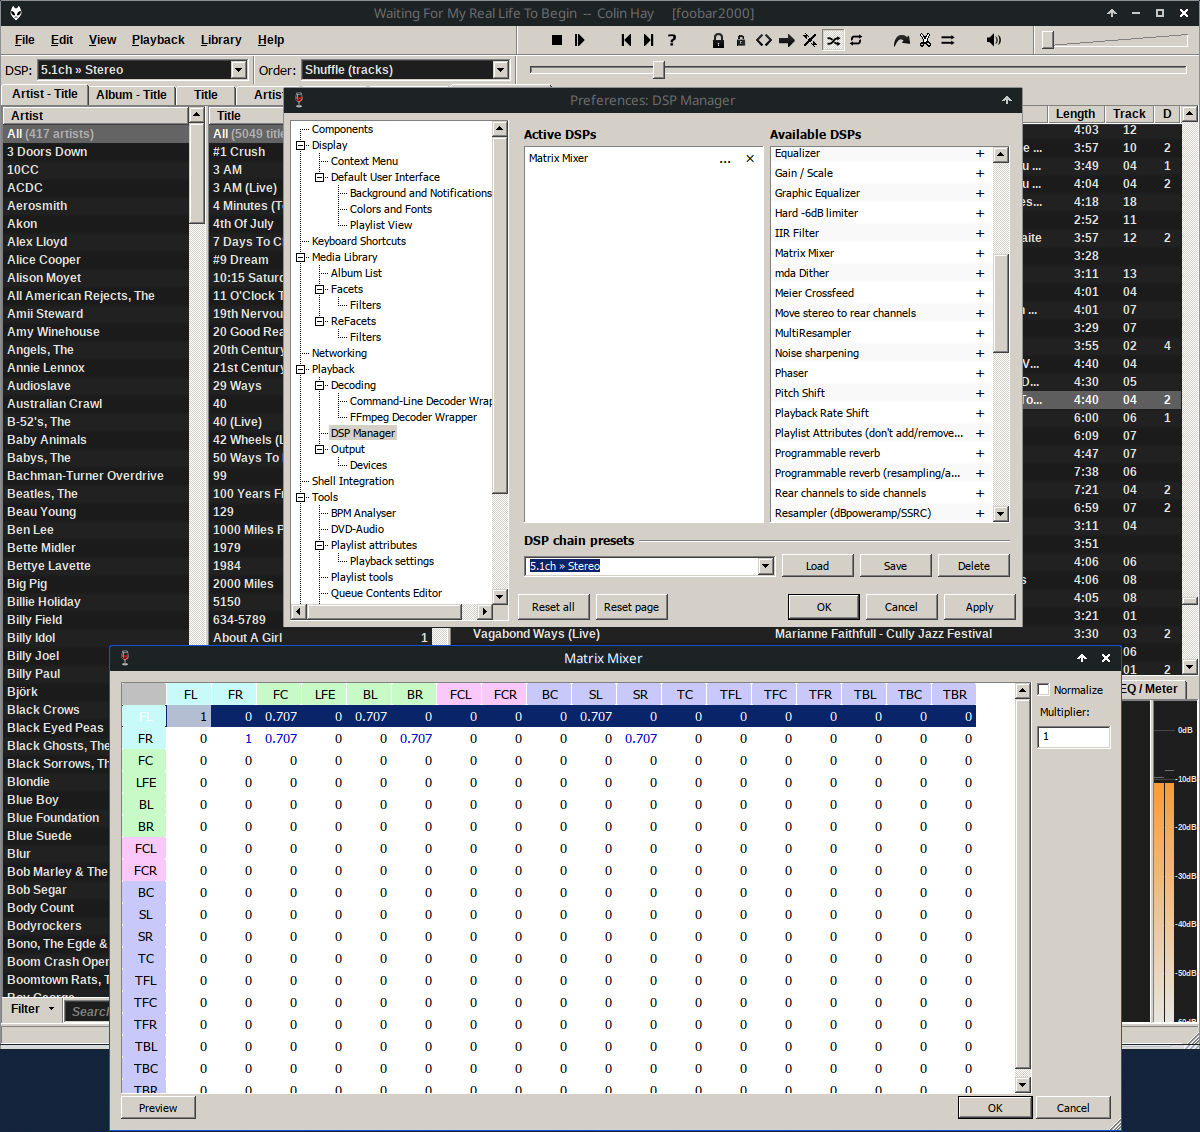Add Phaser DSP with plus icon
The width and height of the screenshot is (1200, 1132).
[x=980, y=374]
